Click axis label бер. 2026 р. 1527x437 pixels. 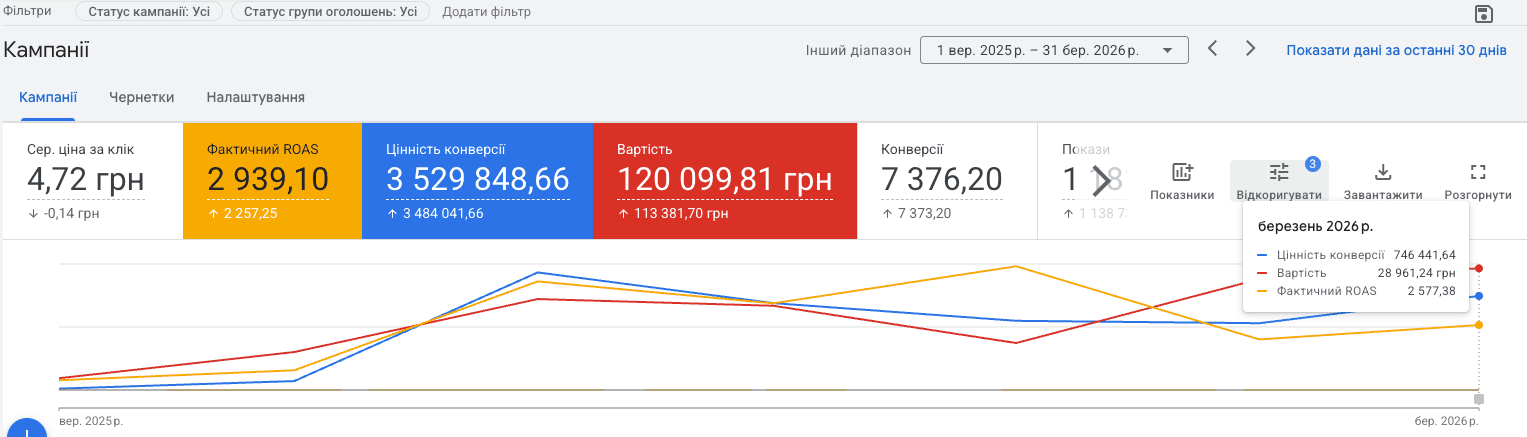click(x=1445, y=422)
